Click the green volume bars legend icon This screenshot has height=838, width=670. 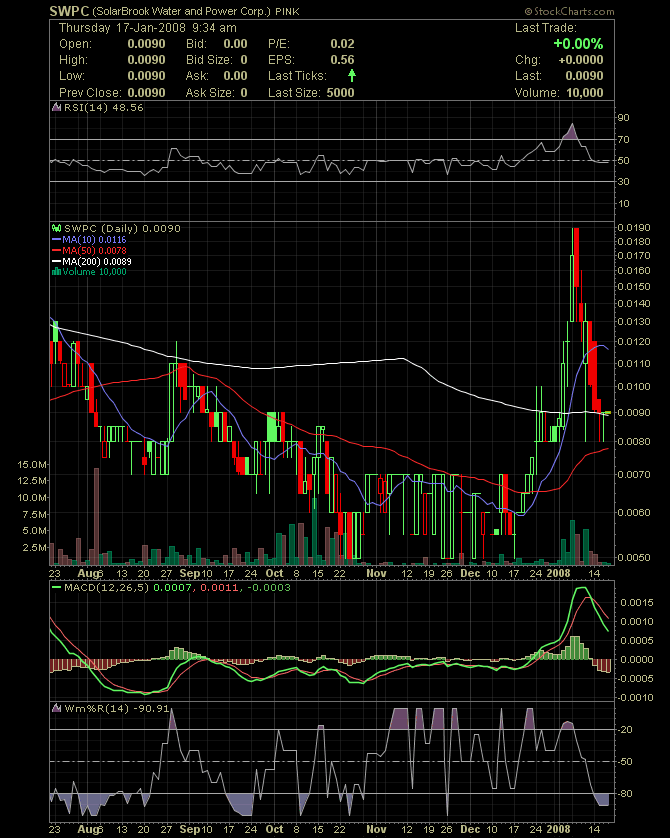tap(56, 272)
